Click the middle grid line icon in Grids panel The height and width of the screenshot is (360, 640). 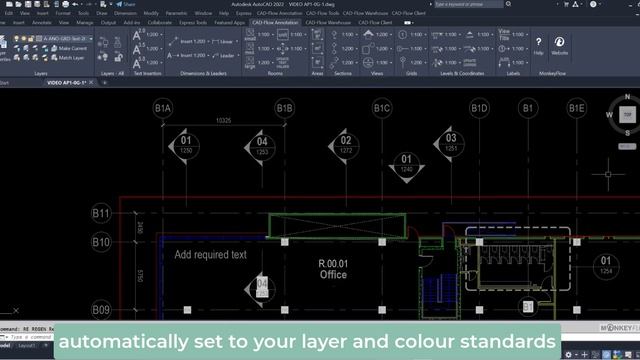(402, 49)
